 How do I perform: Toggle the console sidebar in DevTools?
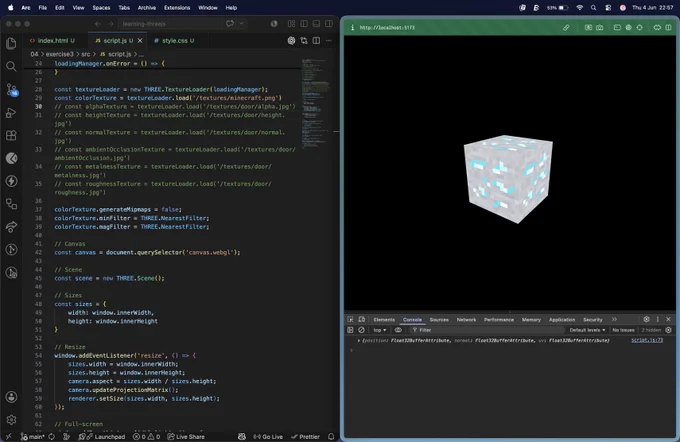350,330
